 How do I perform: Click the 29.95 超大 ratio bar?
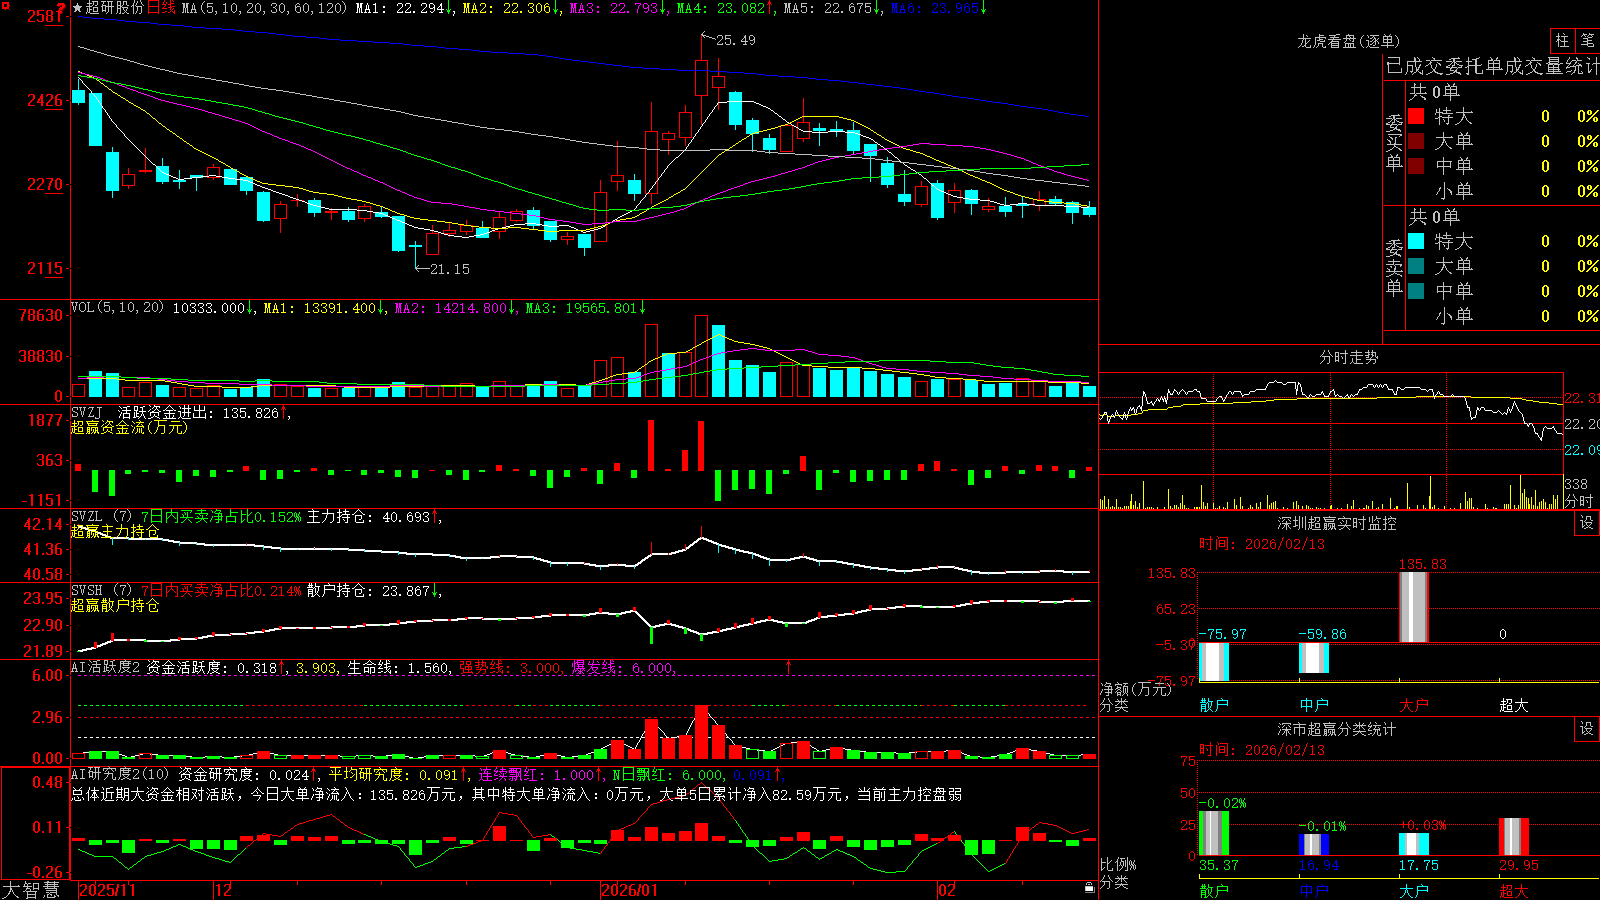point(1514,837)
